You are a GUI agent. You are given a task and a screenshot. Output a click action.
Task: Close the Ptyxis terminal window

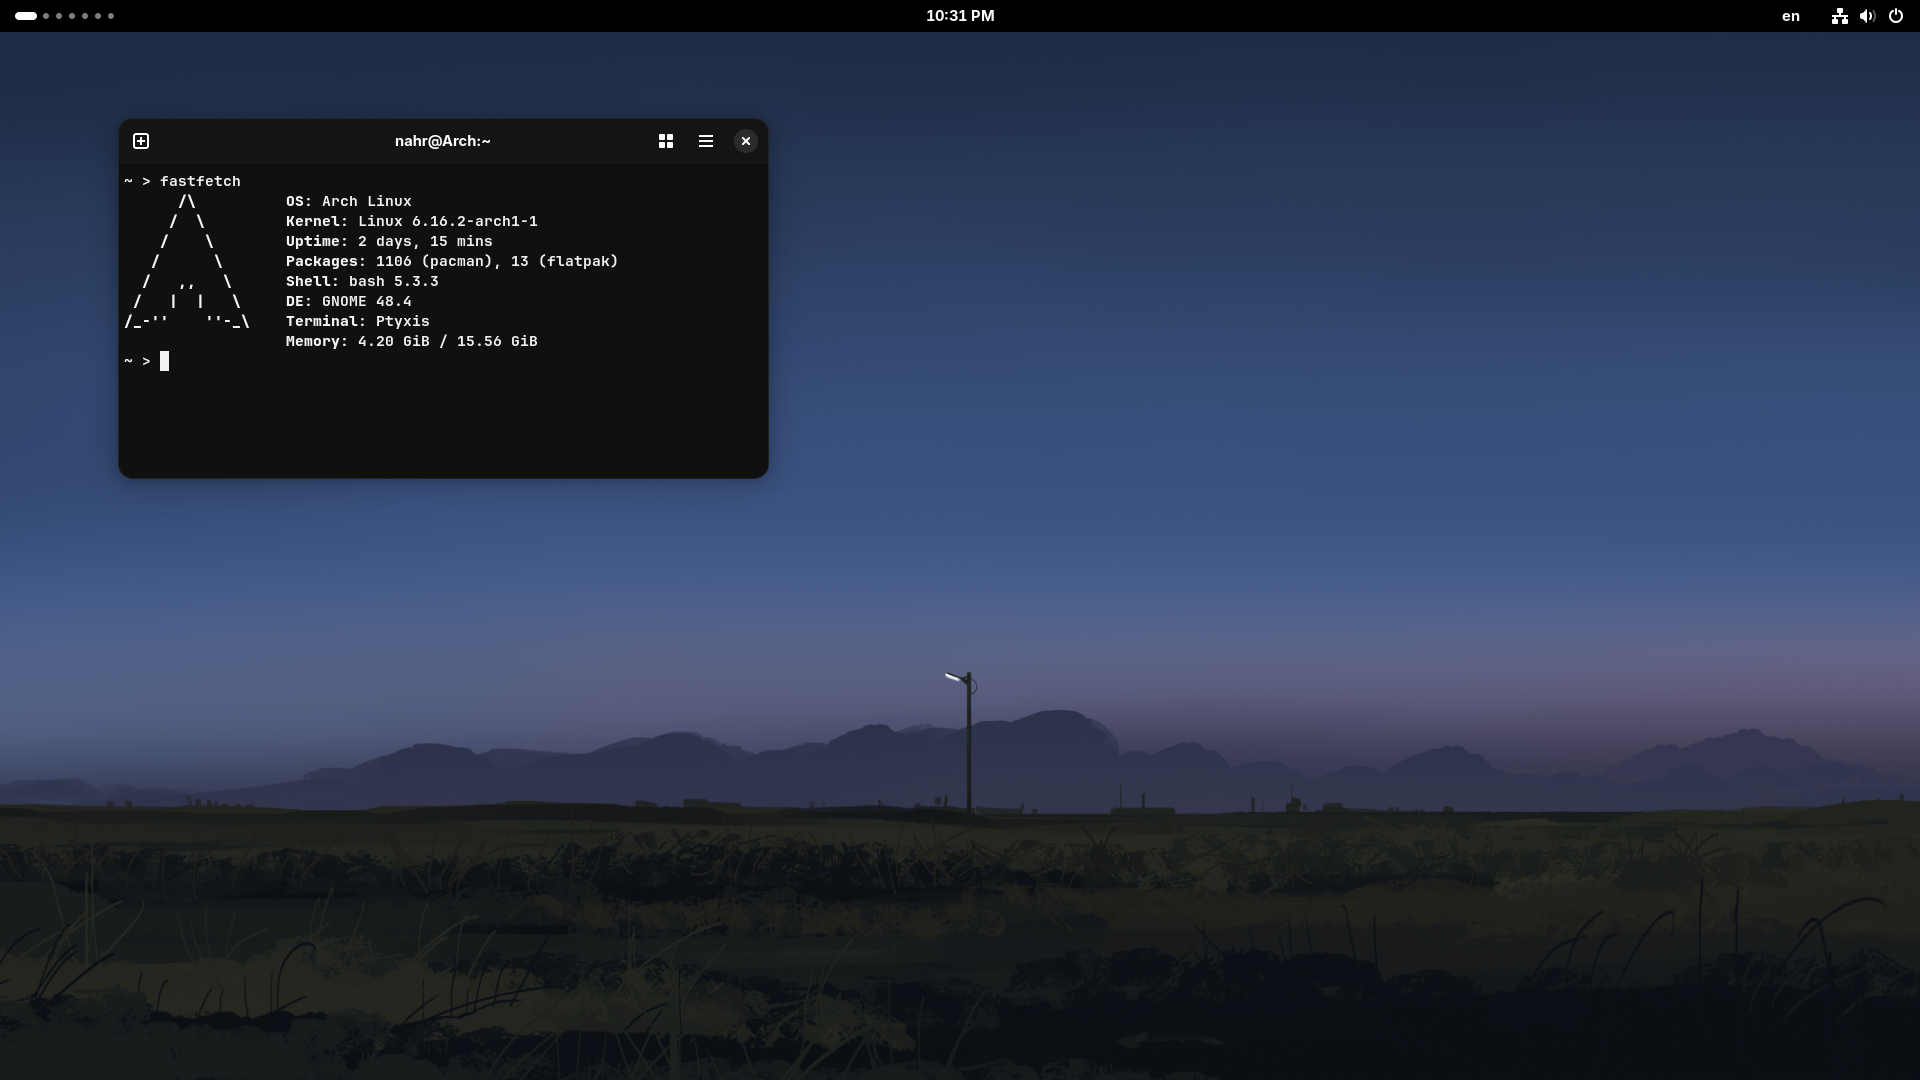click(746, 141)
